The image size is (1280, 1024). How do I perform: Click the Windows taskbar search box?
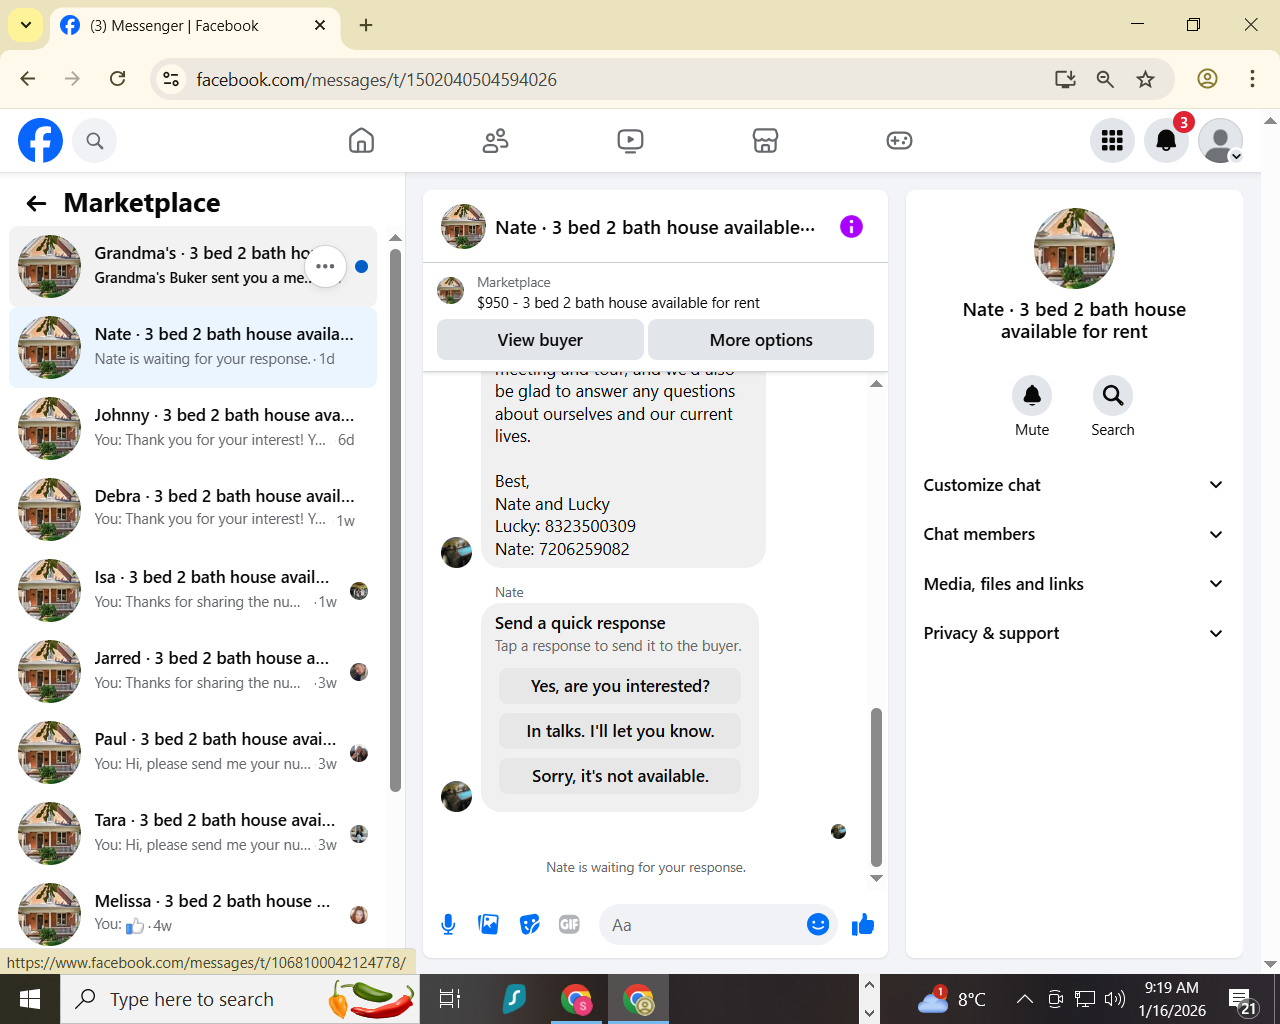click(240, 999)
